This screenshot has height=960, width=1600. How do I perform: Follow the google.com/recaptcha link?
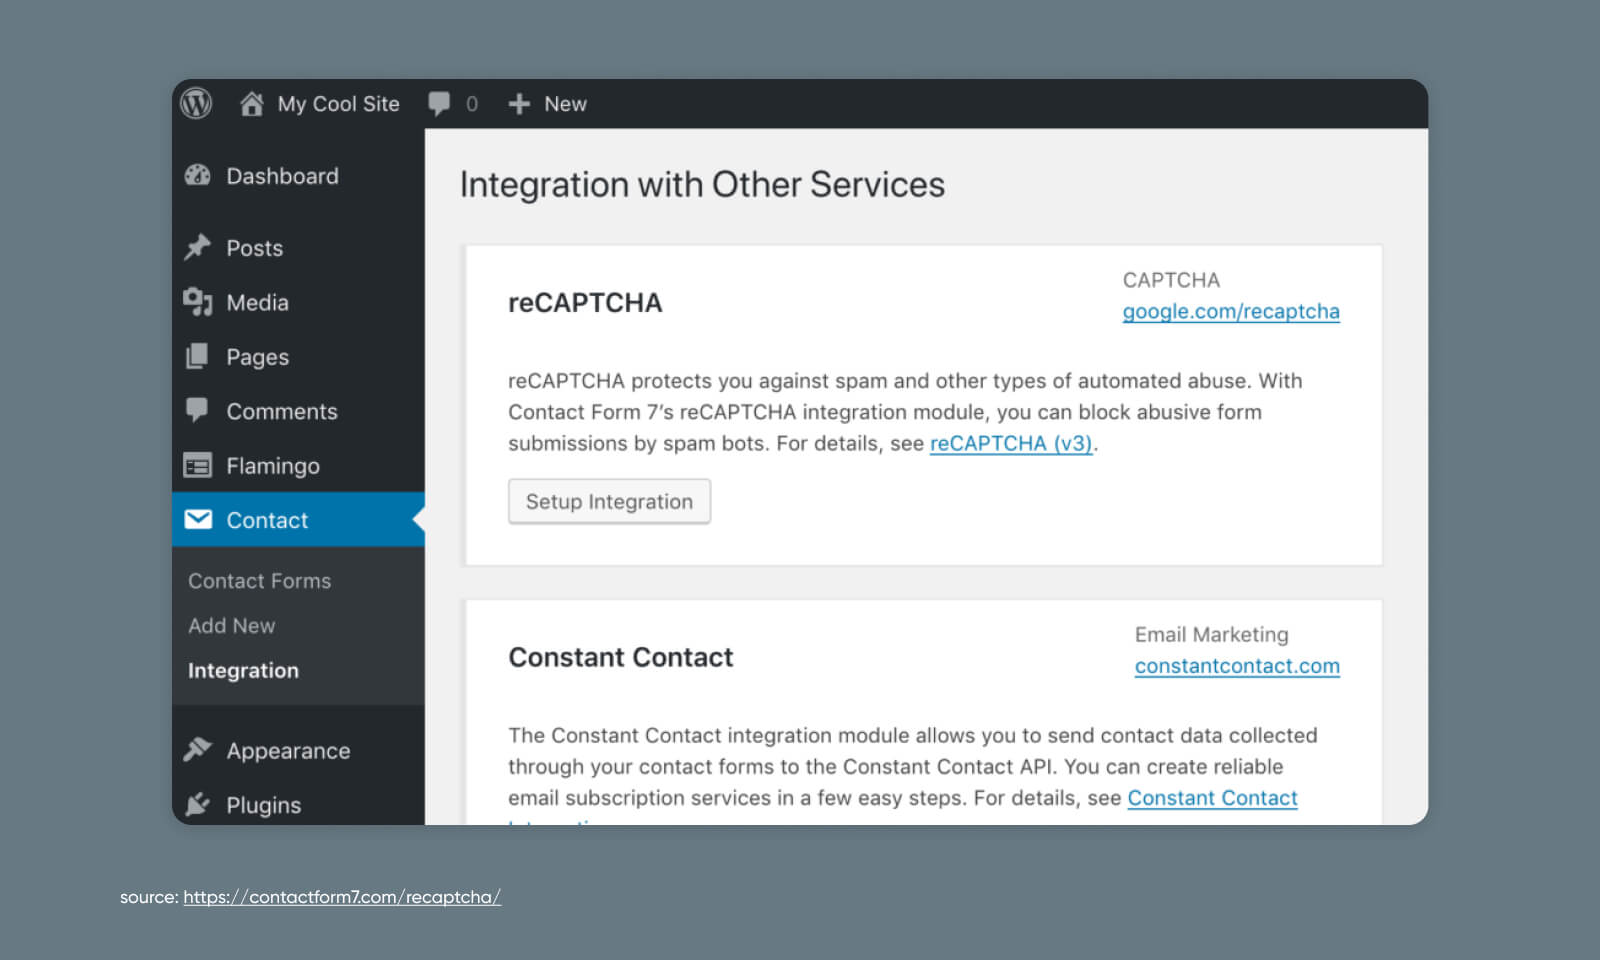click(1231, 311)
